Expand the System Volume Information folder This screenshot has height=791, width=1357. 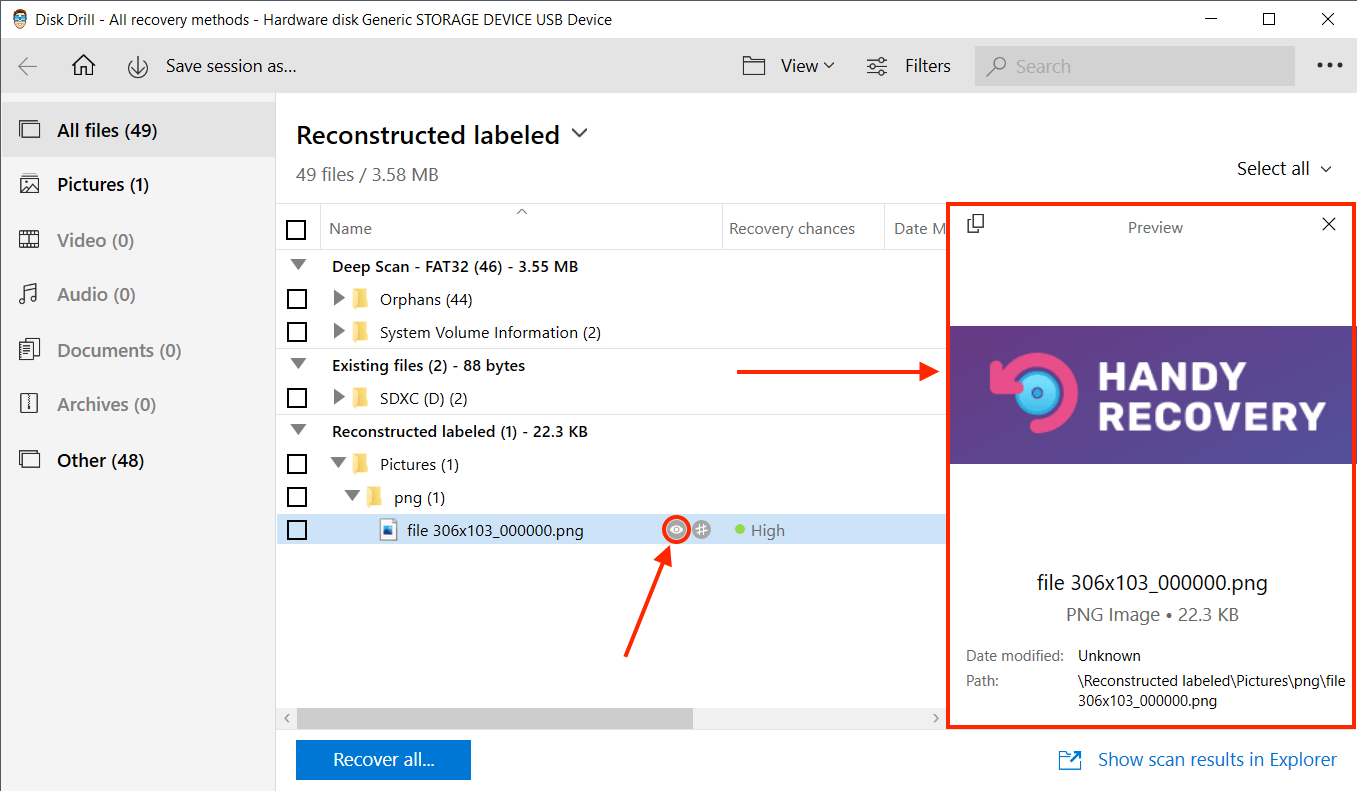pos(339,332)
